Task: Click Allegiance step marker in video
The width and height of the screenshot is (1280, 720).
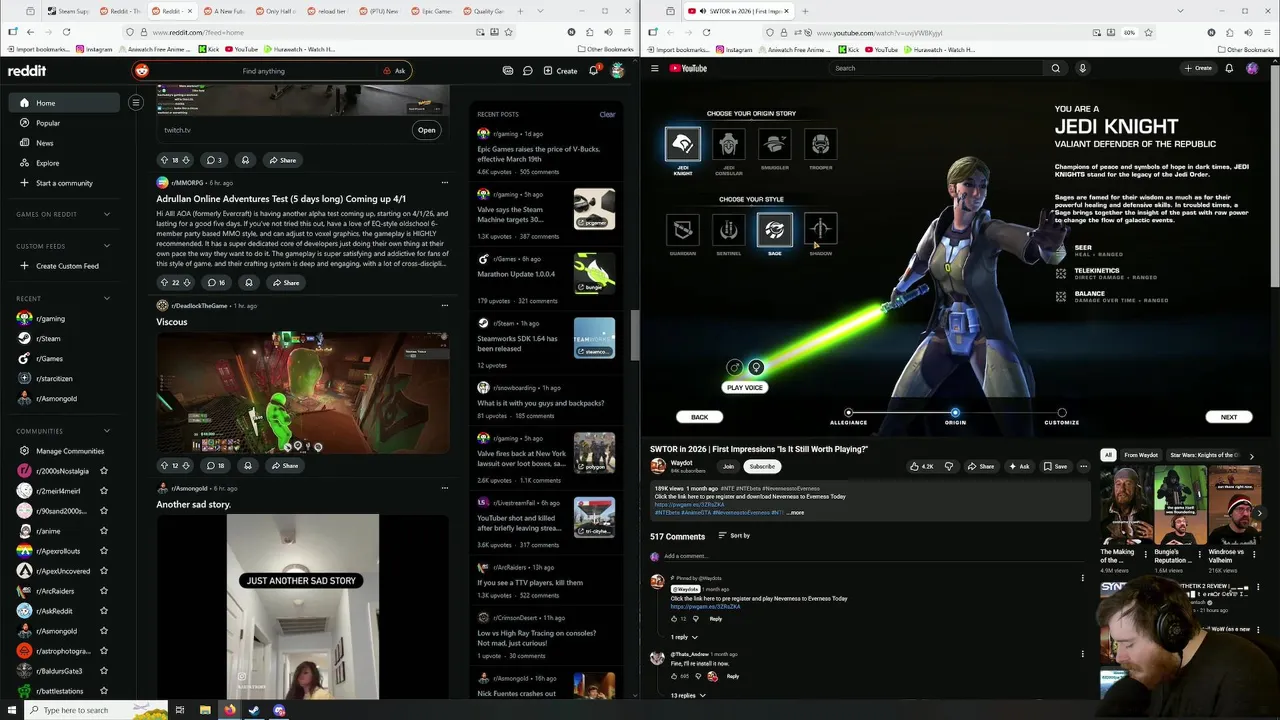Action: (849, 413)
